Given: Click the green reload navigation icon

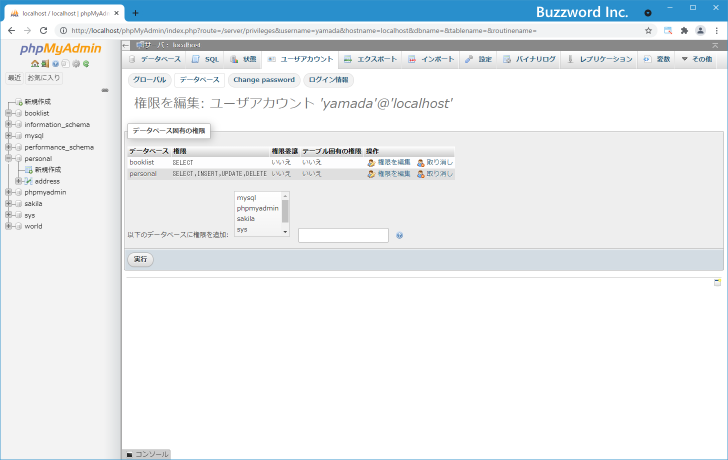Looking at the screenshot, I should 86,64.
